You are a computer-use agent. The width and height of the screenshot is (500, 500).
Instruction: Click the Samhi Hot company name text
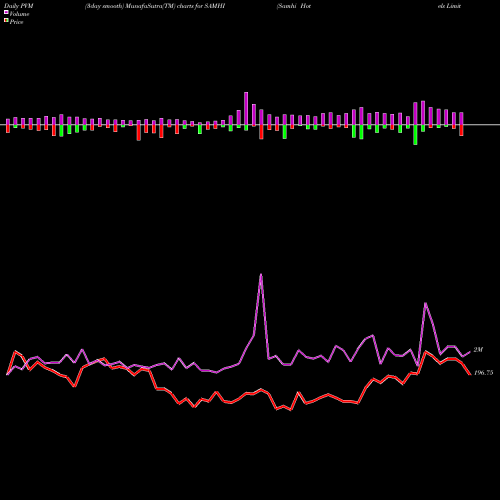click(x=294, y=6)
